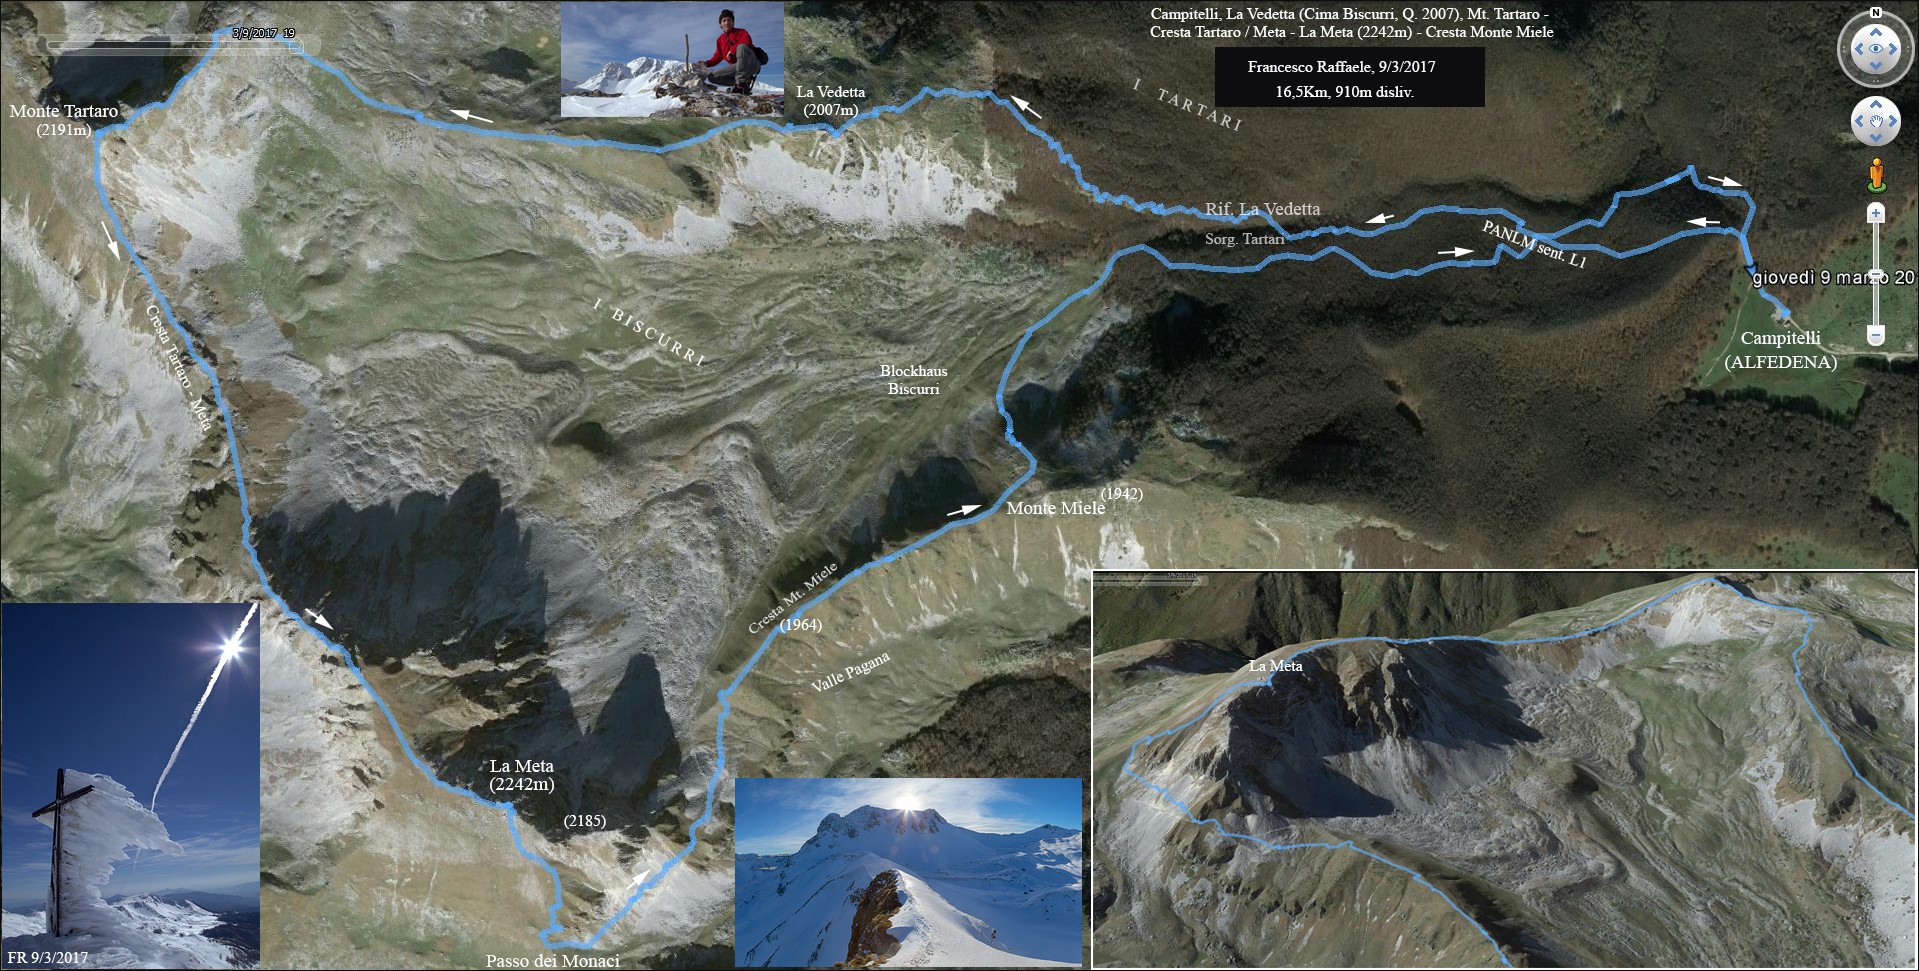The image size is (1919, 971).
Task: Select the orange Street View pegman
Action: (1876, 174)
